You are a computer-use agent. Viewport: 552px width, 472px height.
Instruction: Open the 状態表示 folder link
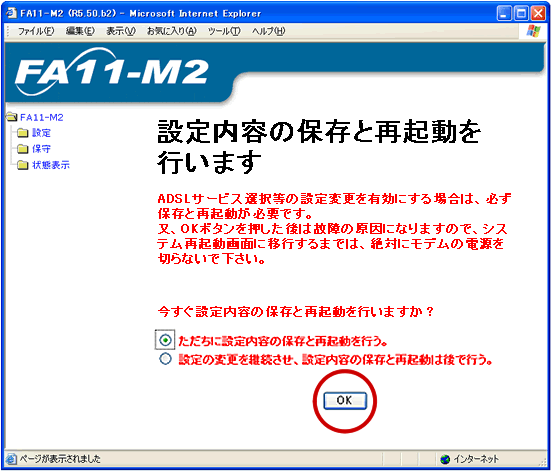tap(51, 165)
